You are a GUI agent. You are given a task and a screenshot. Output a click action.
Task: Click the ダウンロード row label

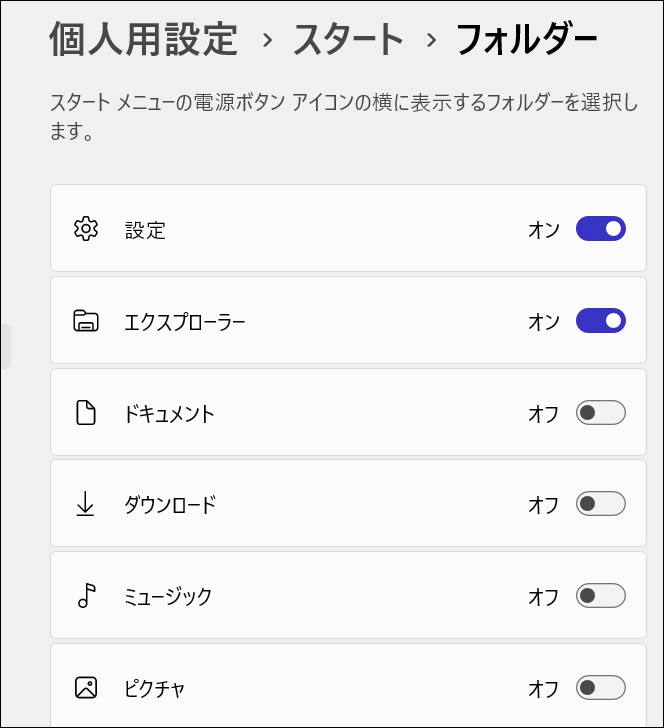(x=169, y=506)
